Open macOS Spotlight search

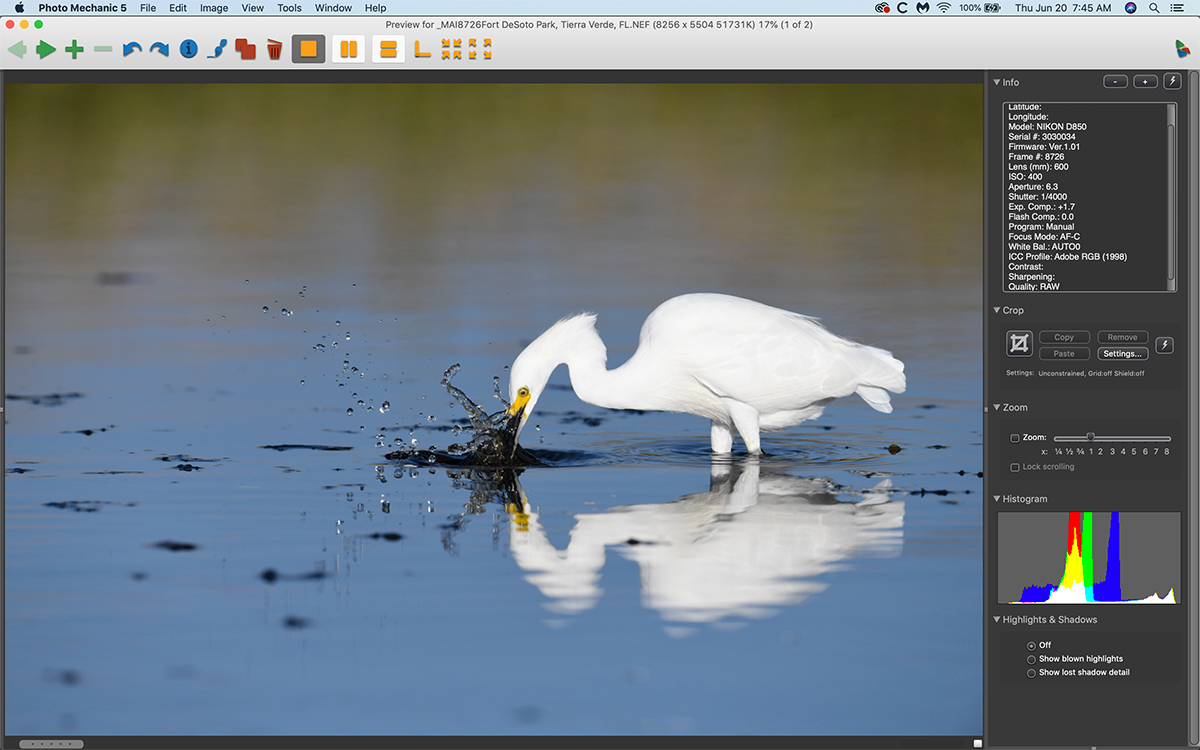pos(1153,8)
